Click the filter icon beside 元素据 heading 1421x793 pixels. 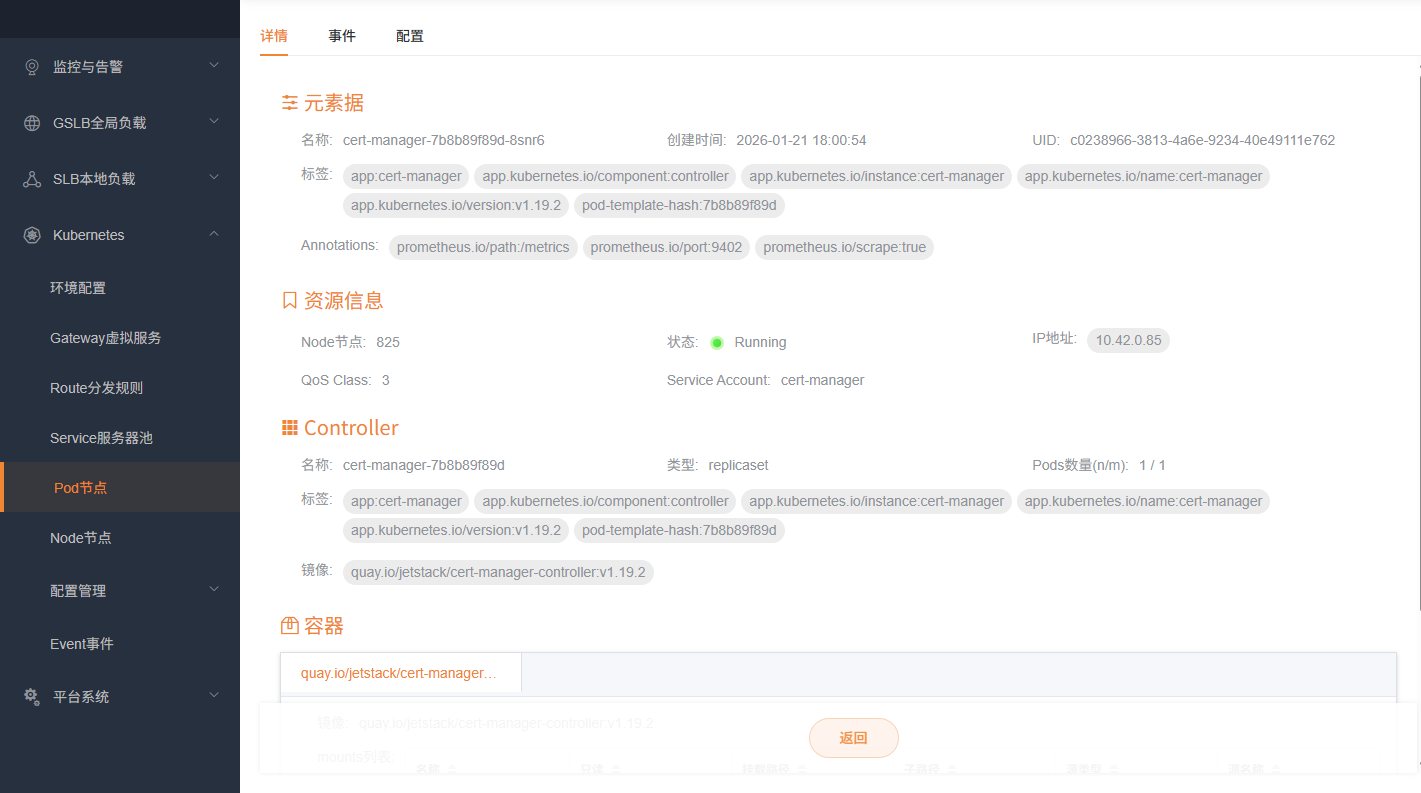(289, 101)
